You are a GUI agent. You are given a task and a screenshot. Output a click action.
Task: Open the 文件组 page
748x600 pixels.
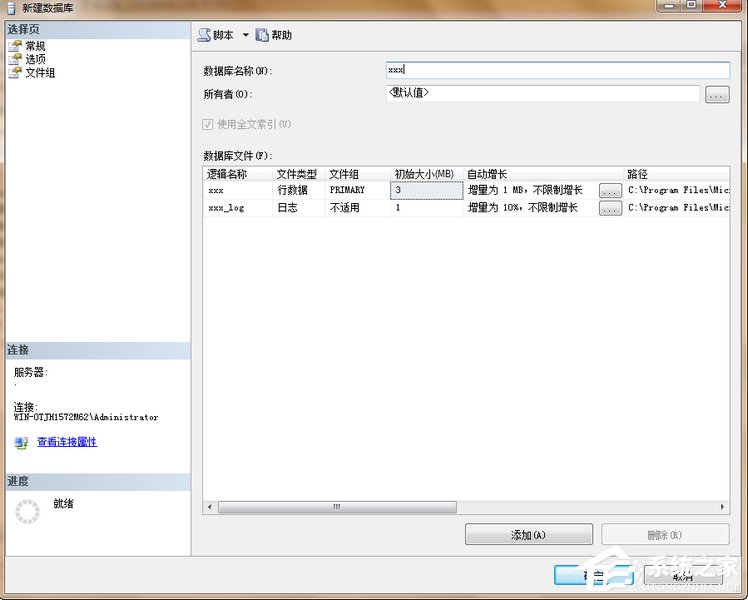coord(40,72)
